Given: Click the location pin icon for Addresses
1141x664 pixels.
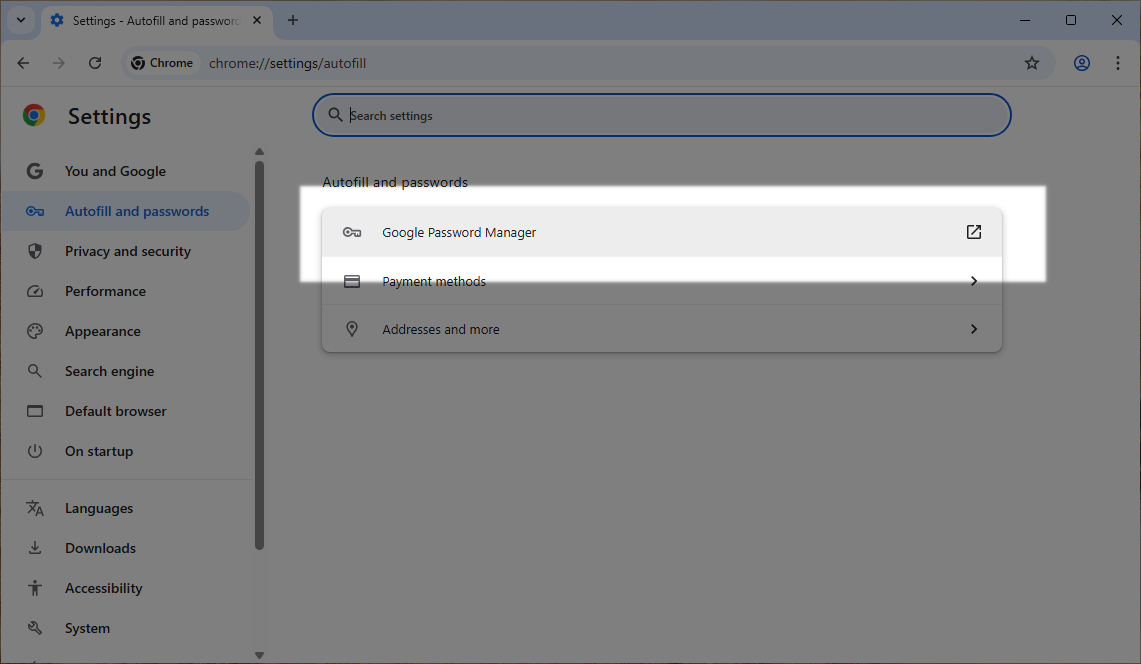Looking at the screenshot, I should point(352,329).
